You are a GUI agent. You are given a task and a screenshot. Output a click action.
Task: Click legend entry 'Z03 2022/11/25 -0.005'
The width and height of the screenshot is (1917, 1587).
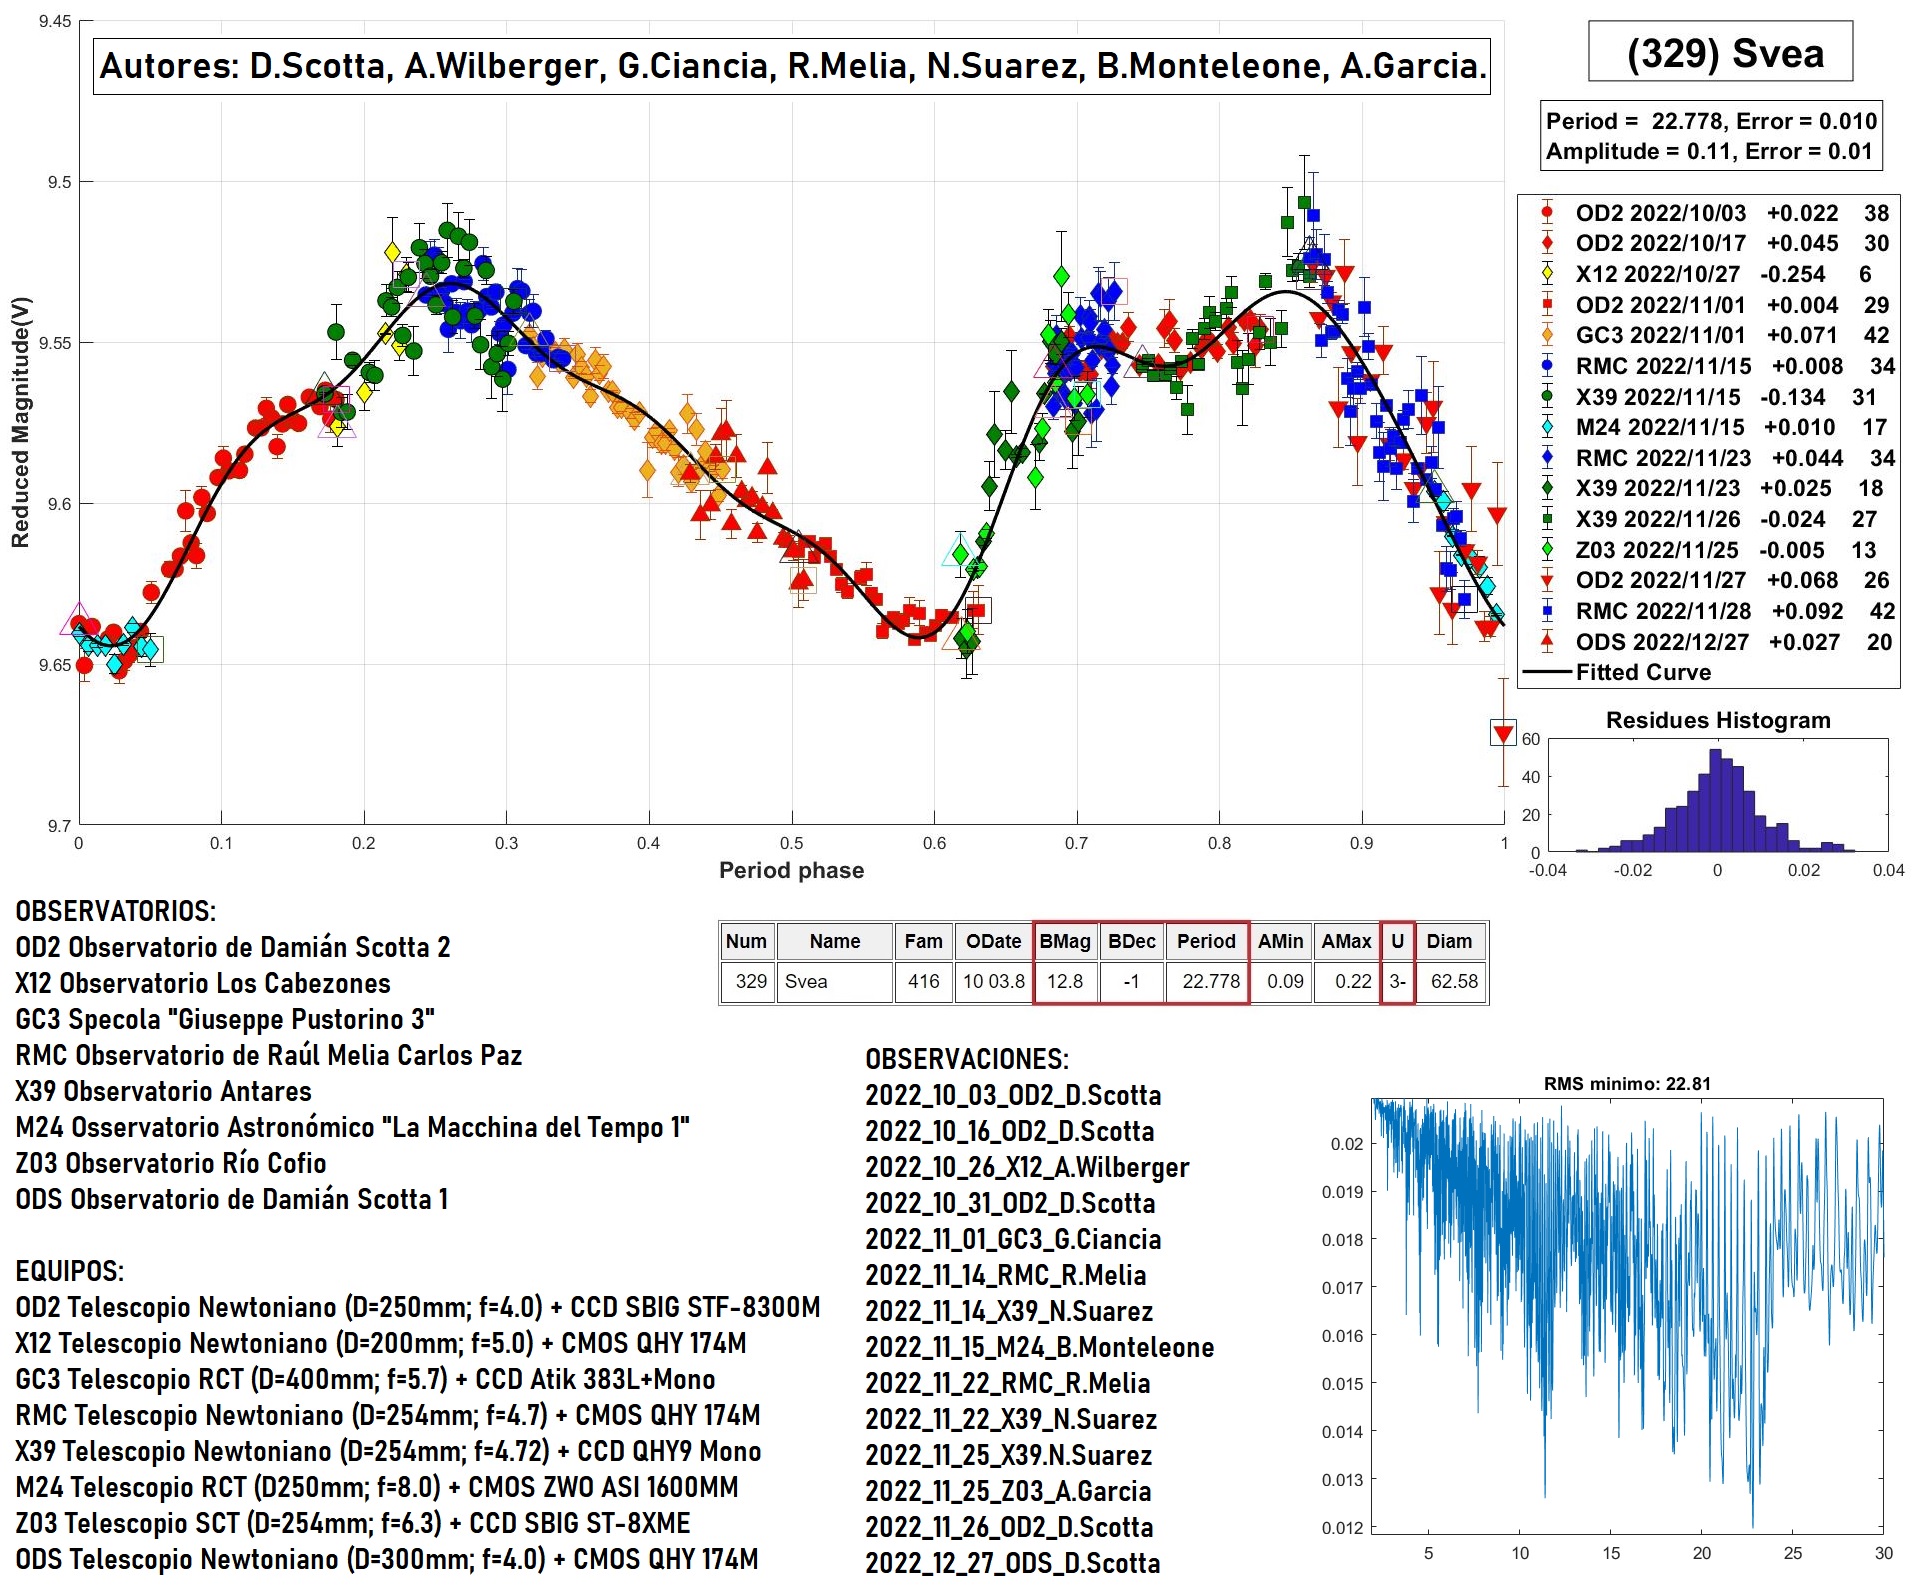pos(1708,550)
